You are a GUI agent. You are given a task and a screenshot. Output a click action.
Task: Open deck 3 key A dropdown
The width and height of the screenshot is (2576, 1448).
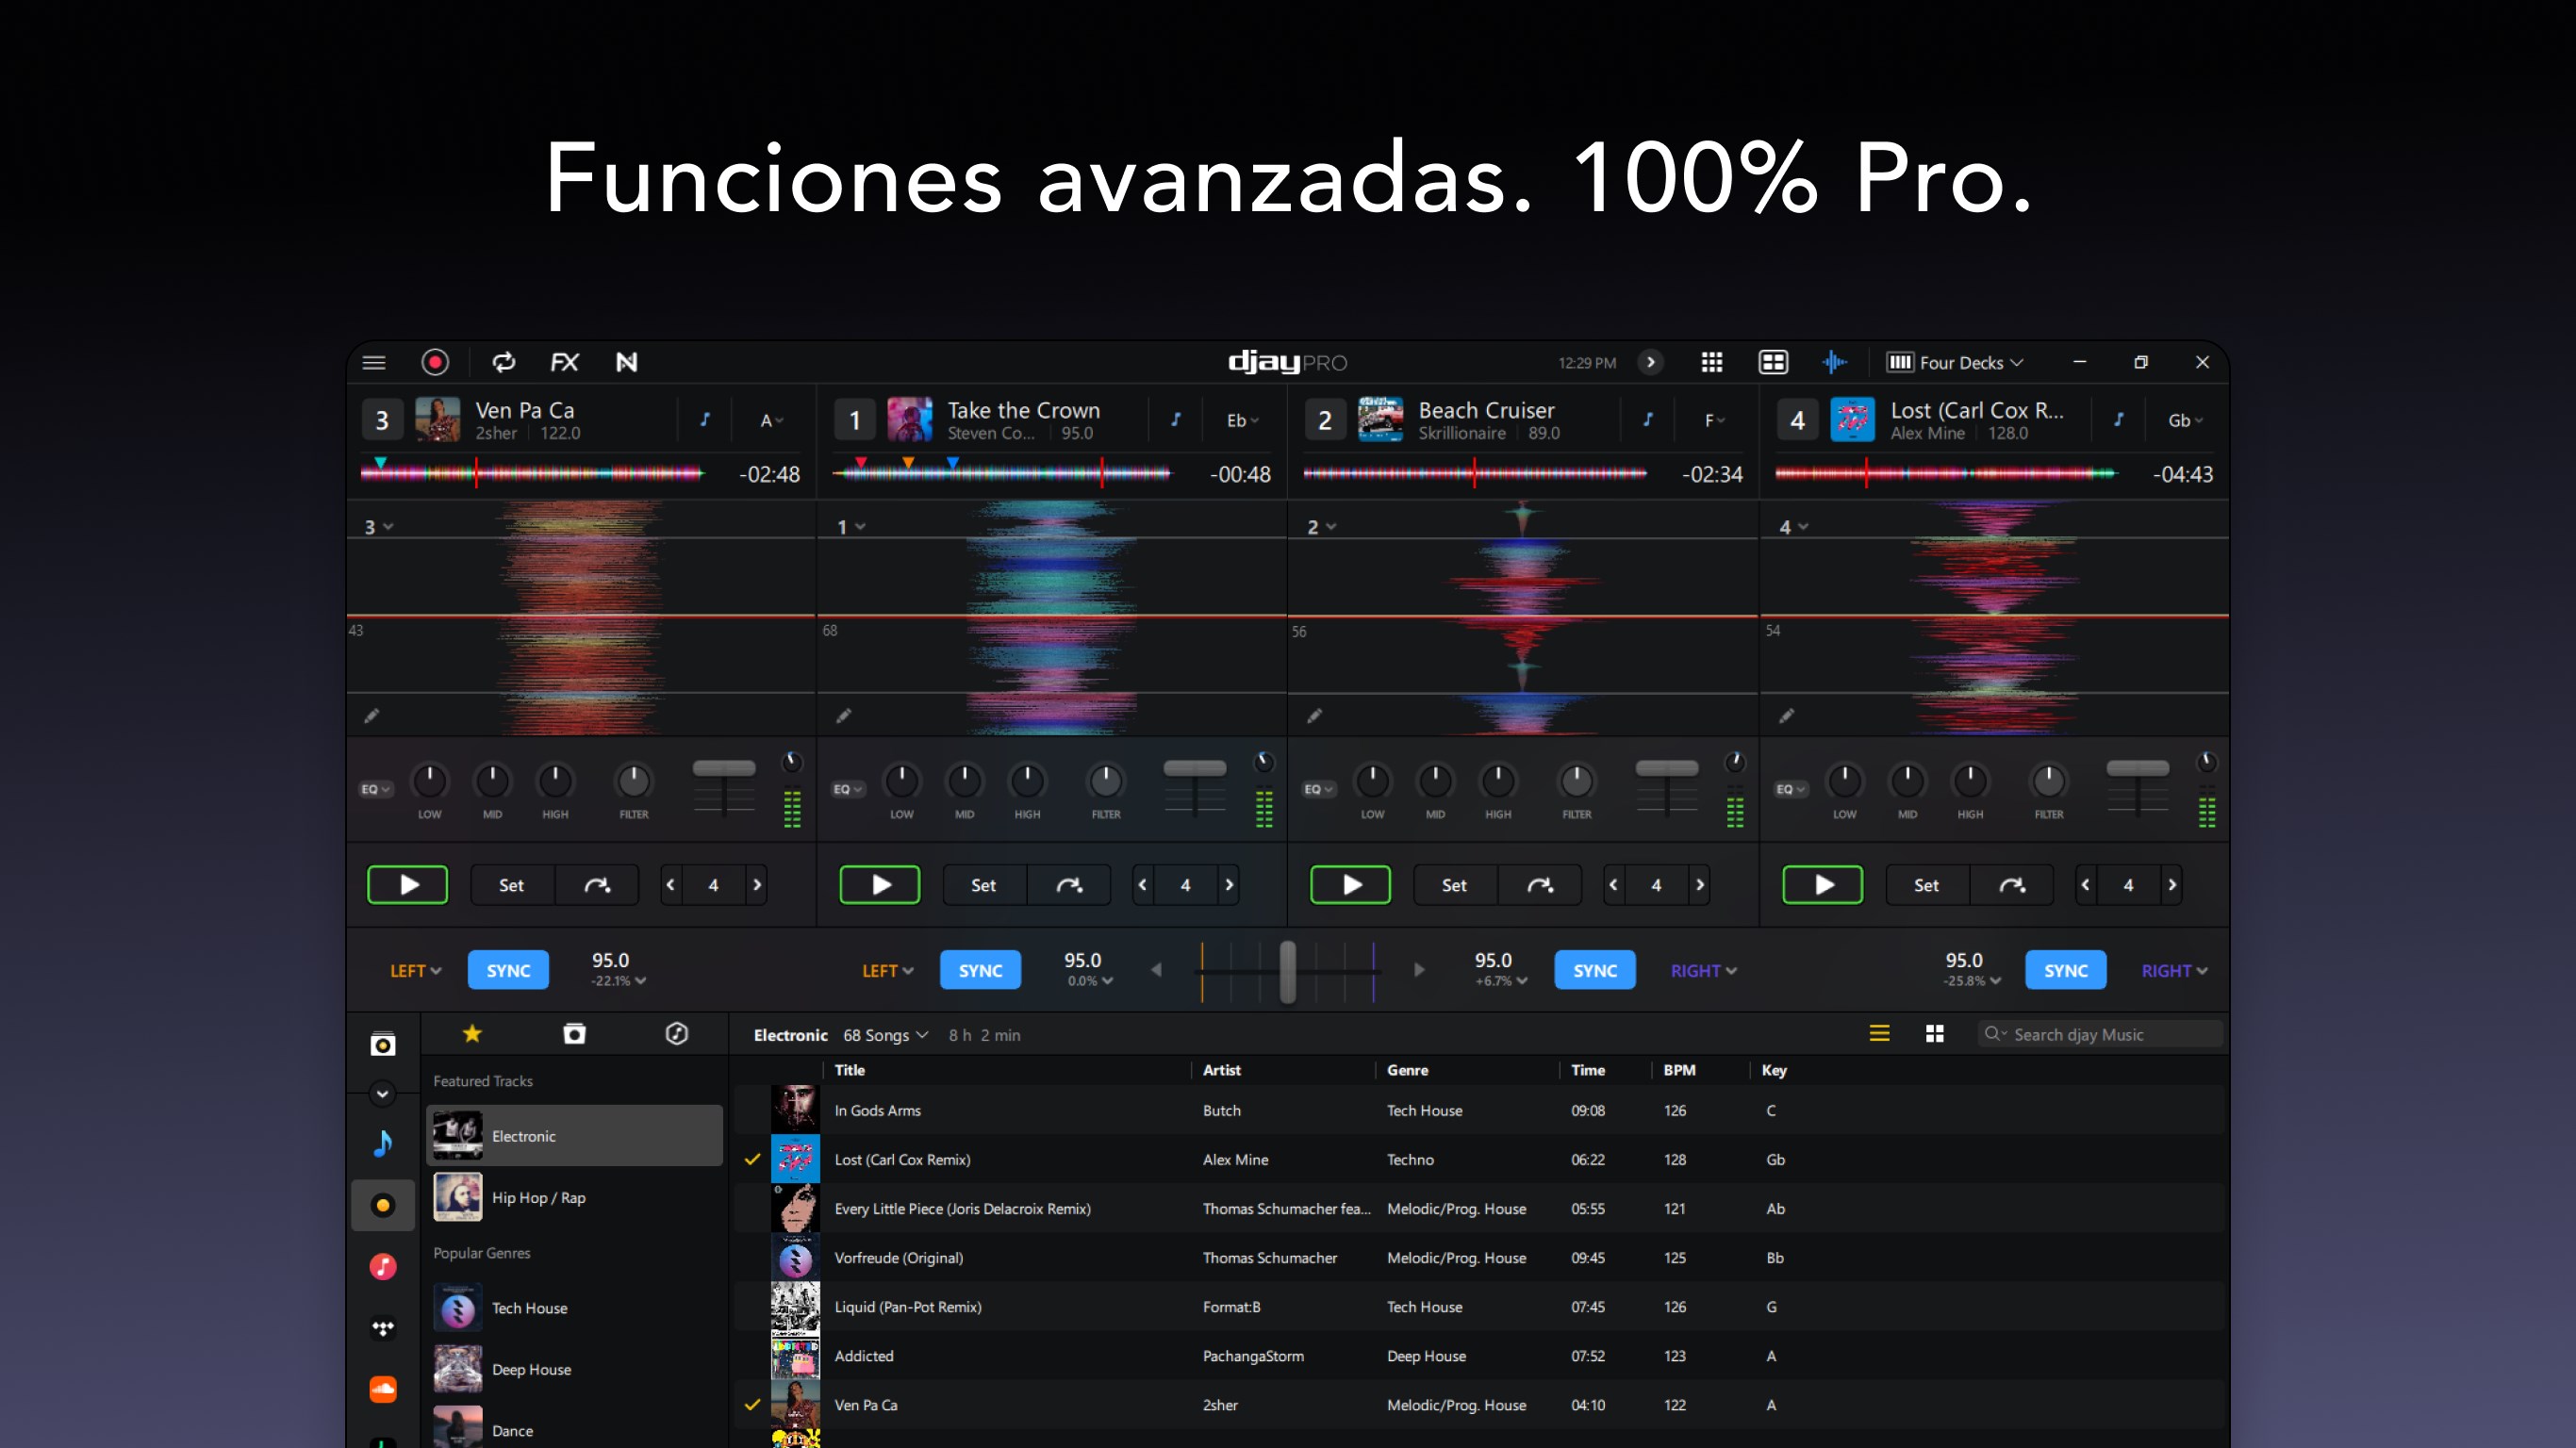[772, 421]
